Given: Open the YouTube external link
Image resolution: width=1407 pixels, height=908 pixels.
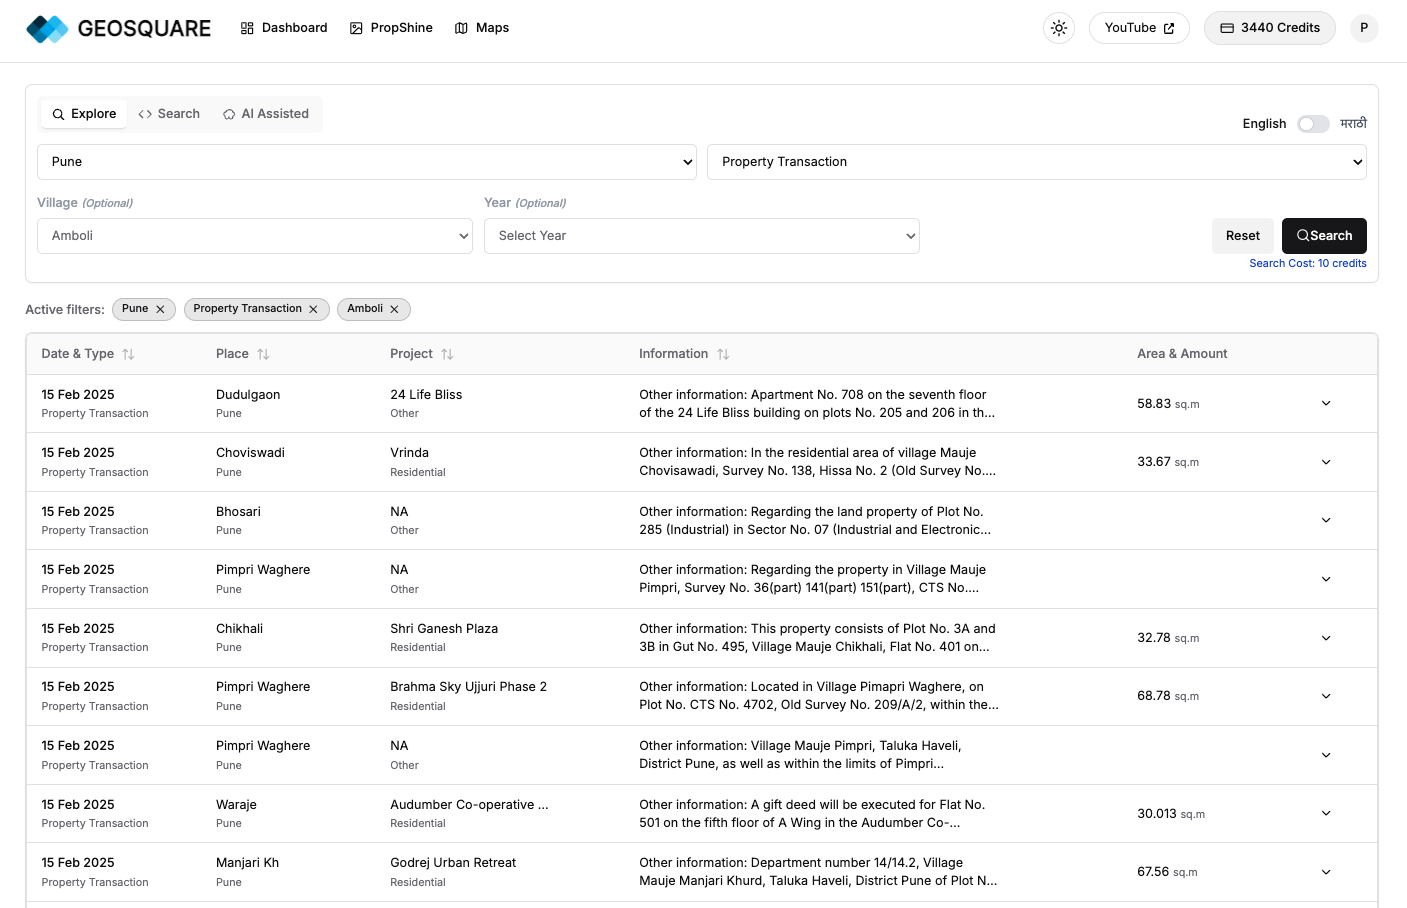Looking at the screenshot, I should [x=1139, y=28].
